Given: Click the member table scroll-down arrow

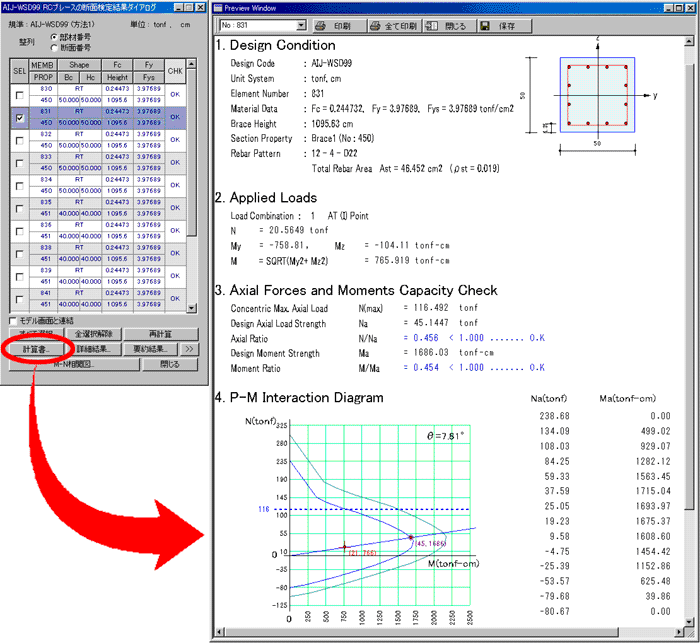Looking at the screenshot, I should 192,308.
